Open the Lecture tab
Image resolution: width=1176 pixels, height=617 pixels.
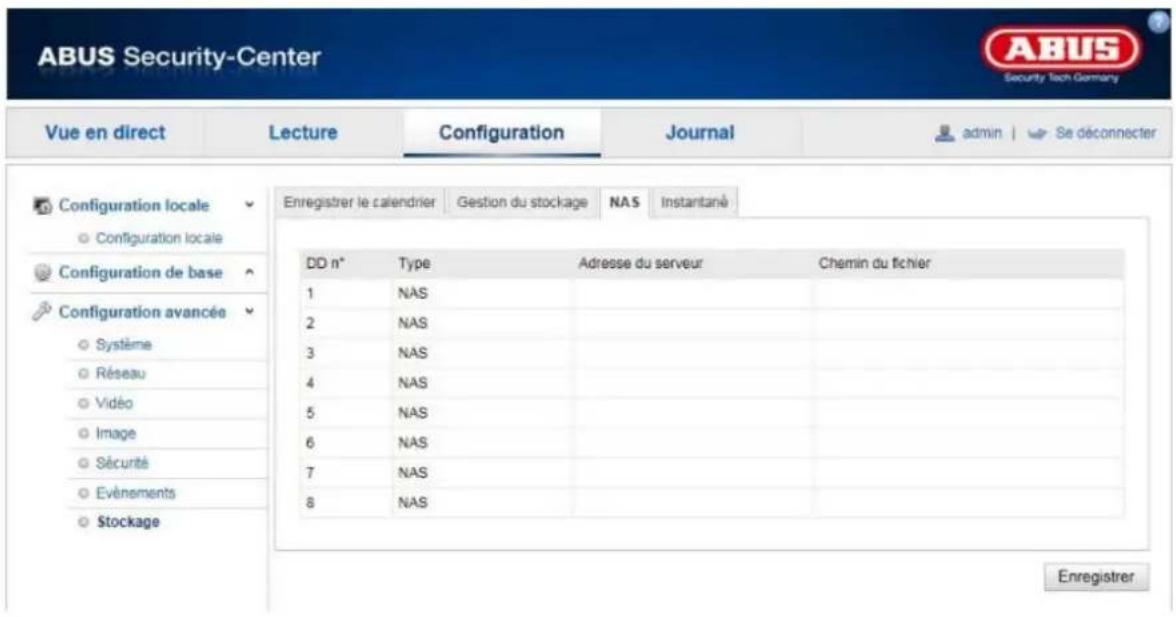(303, 133)
